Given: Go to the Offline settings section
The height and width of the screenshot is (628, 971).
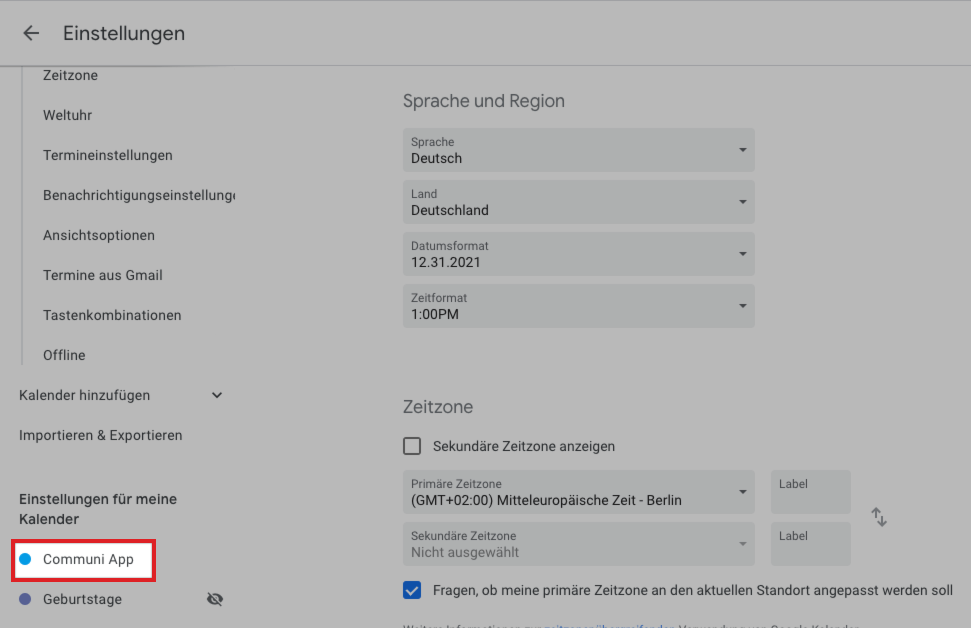Looking at the screenshot, I should point(64,355).
